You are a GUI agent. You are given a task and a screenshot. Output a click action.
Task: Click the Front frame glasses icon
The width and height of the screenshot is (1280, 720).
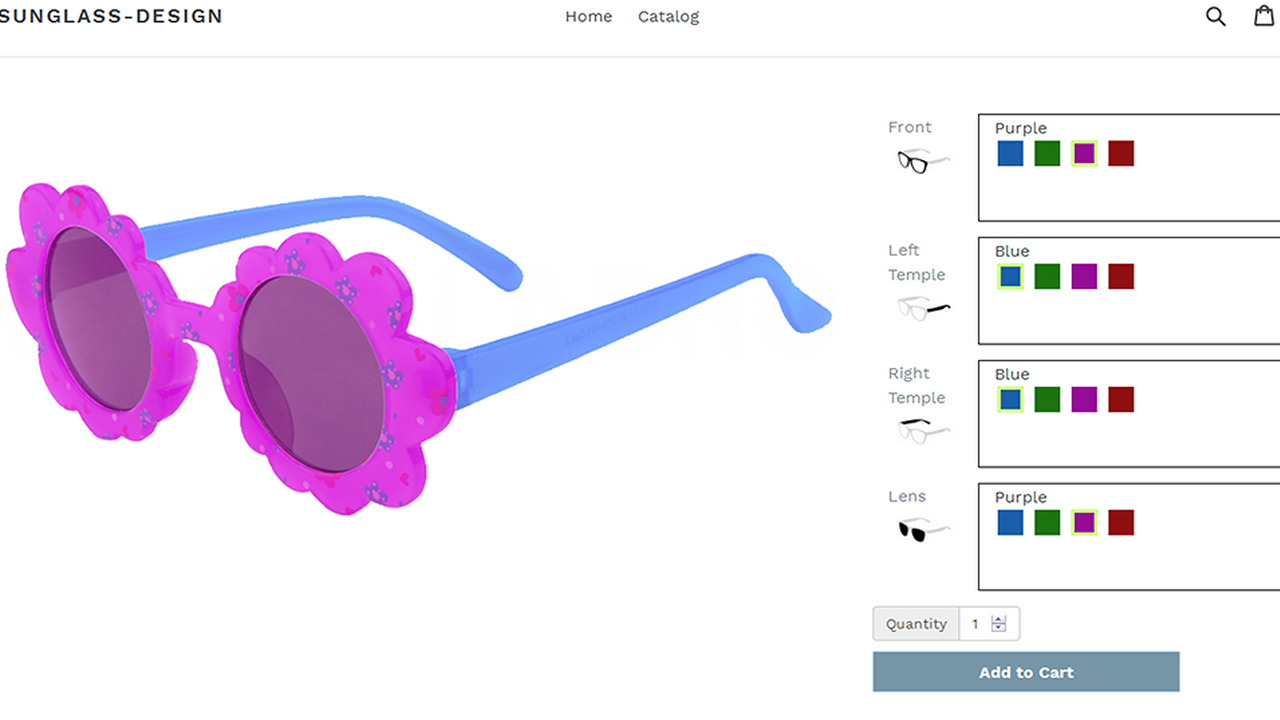tap(923, 160)
